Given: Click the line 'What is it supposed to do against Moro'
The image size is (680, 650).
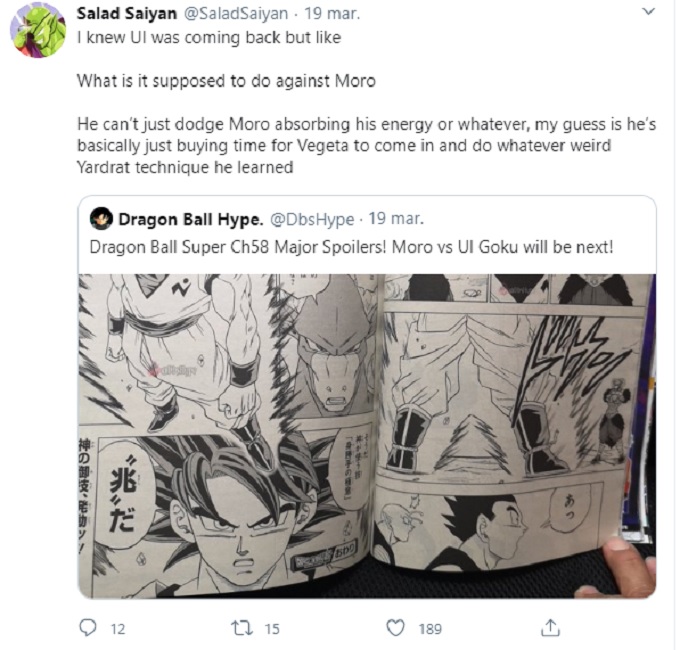Looking at the screenshot, I should [x=226, y=81].
